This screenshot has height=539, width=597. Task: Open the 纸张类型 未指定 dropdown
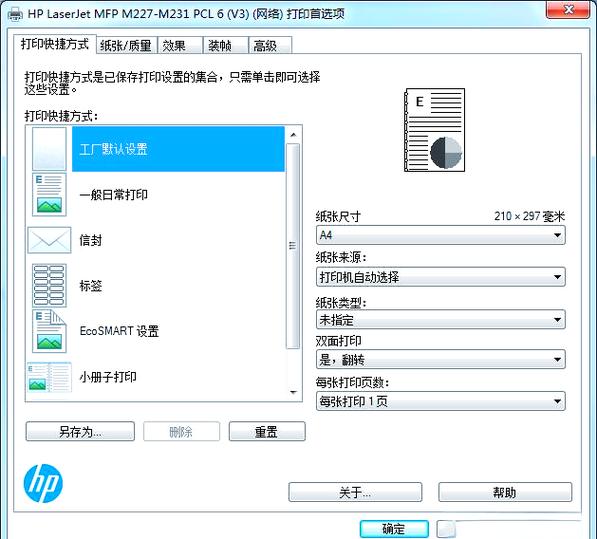coord(441,319)
